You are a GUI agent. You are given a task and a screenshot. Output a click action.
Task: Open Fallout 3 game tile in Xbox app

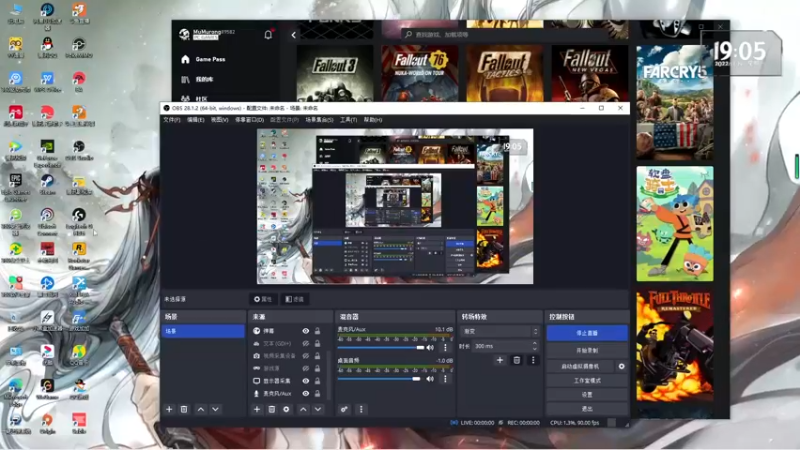(x=335, y=73)
